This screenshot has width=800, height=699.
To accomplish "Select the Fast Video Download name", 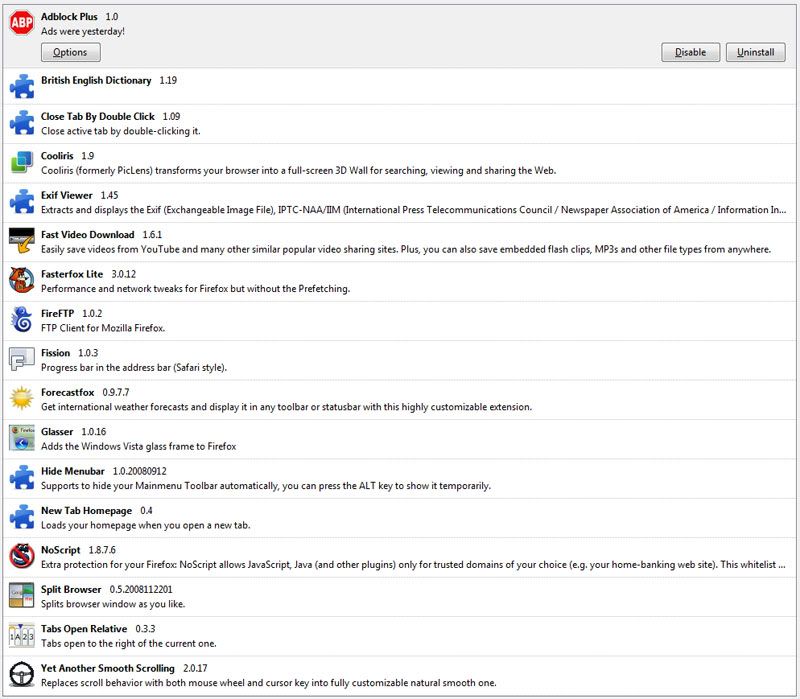I will (x=87, y=235).
